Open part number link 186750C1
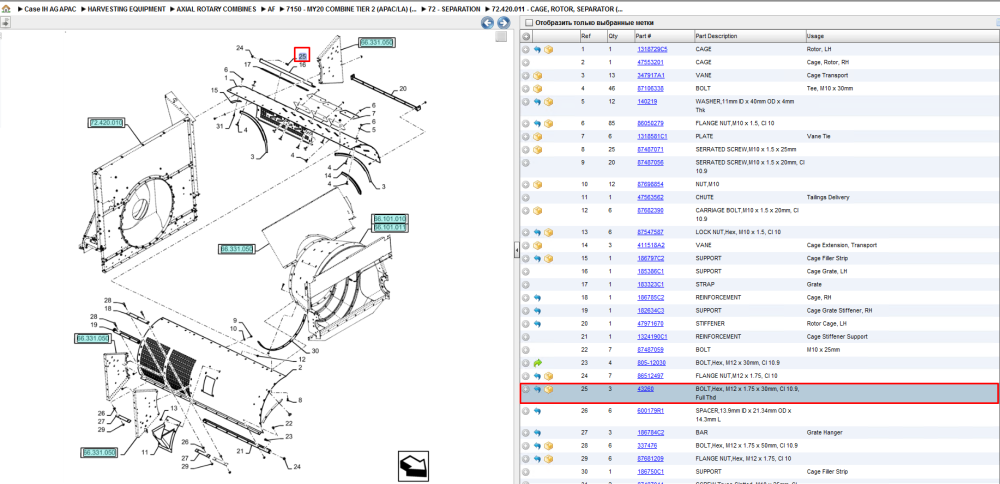The width and height of the screenshot is (1000, 484). coord(650,472)
